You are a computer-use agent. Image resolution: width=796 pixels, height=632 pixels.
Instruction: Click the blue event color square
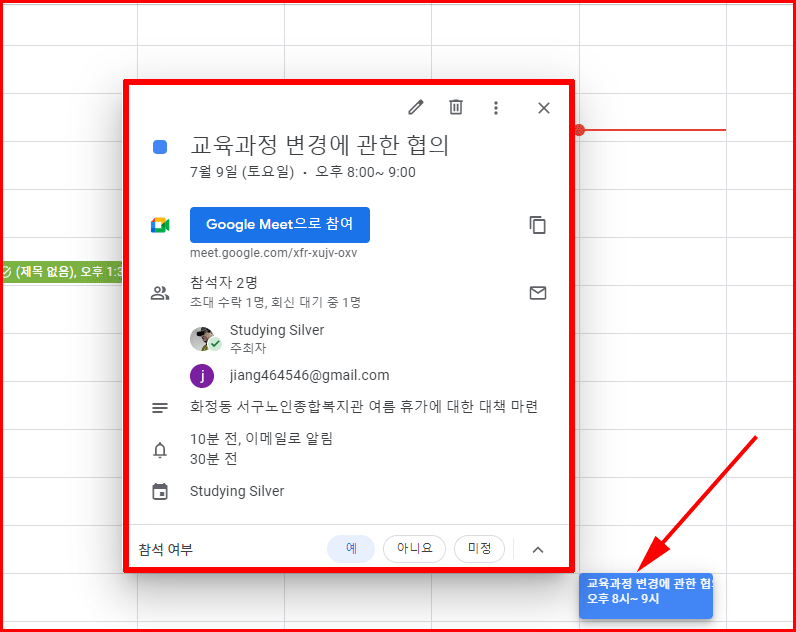(160, 147)
